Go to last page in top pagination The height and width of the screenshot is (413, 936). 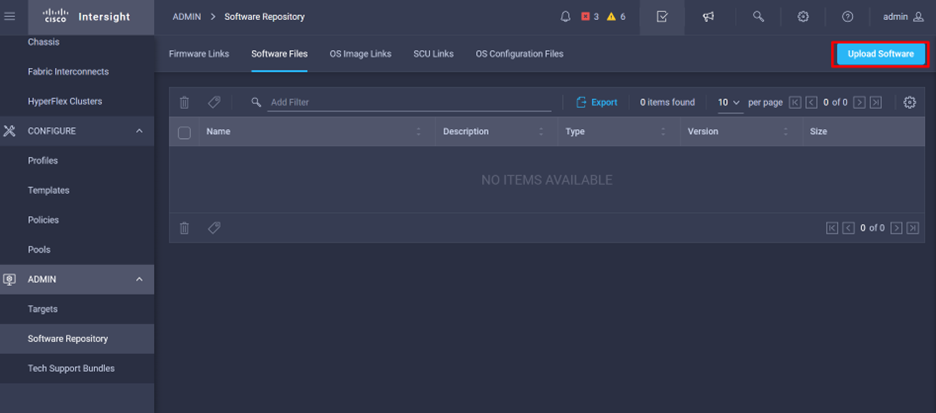pyautogui.click(x=875, y=103)
